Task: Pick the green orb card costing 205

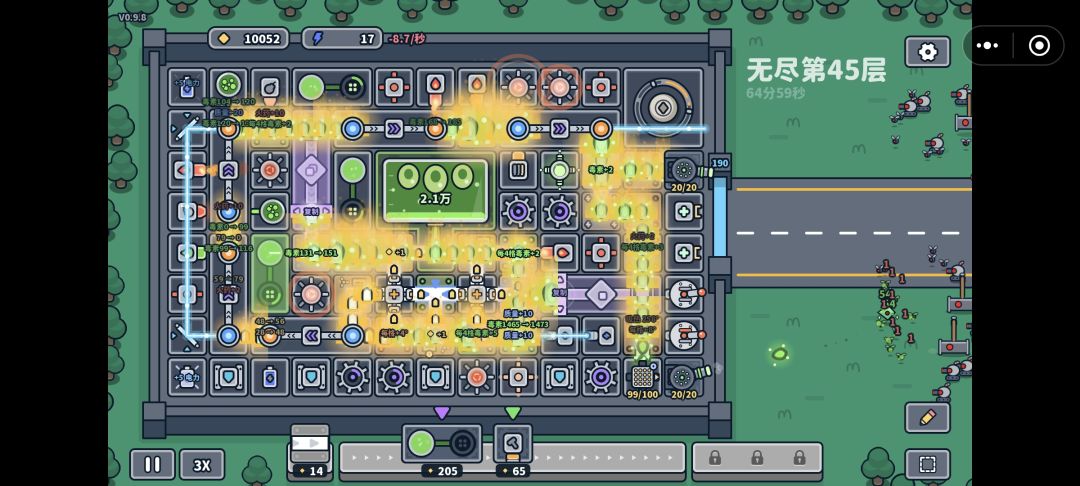Action: [x=442, y=451]
